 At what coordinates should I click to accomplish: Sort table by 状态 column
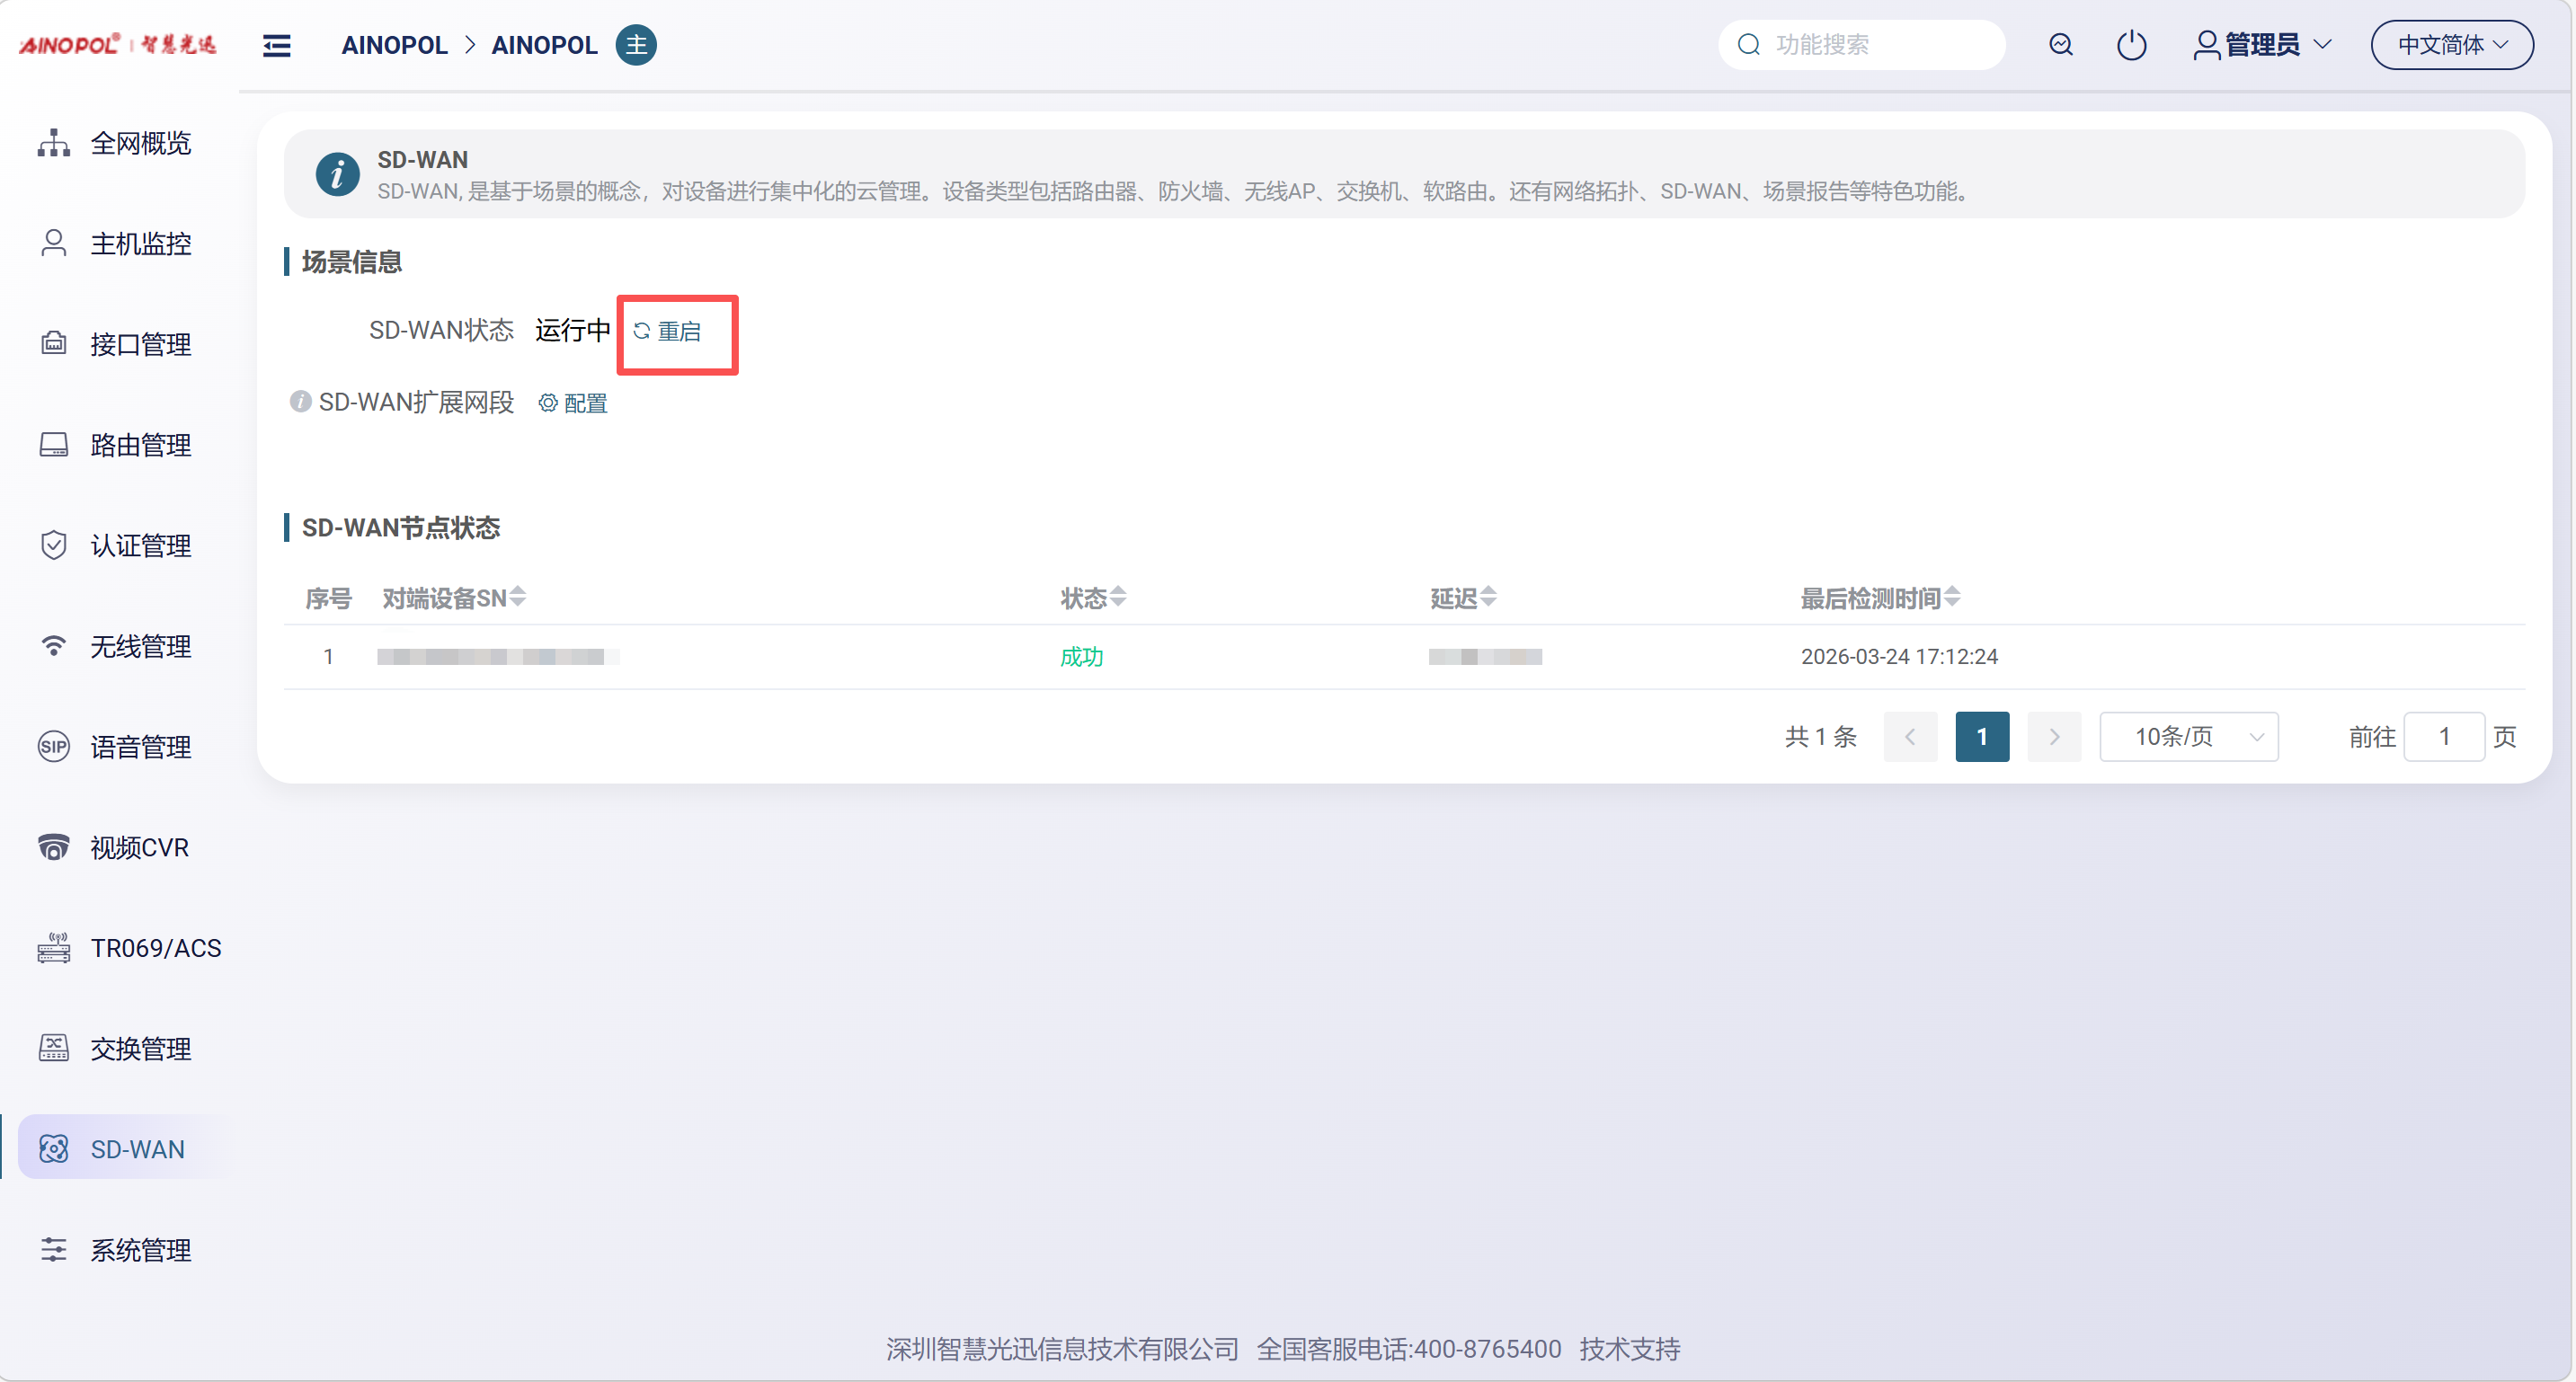click(x=1118, y=597)
